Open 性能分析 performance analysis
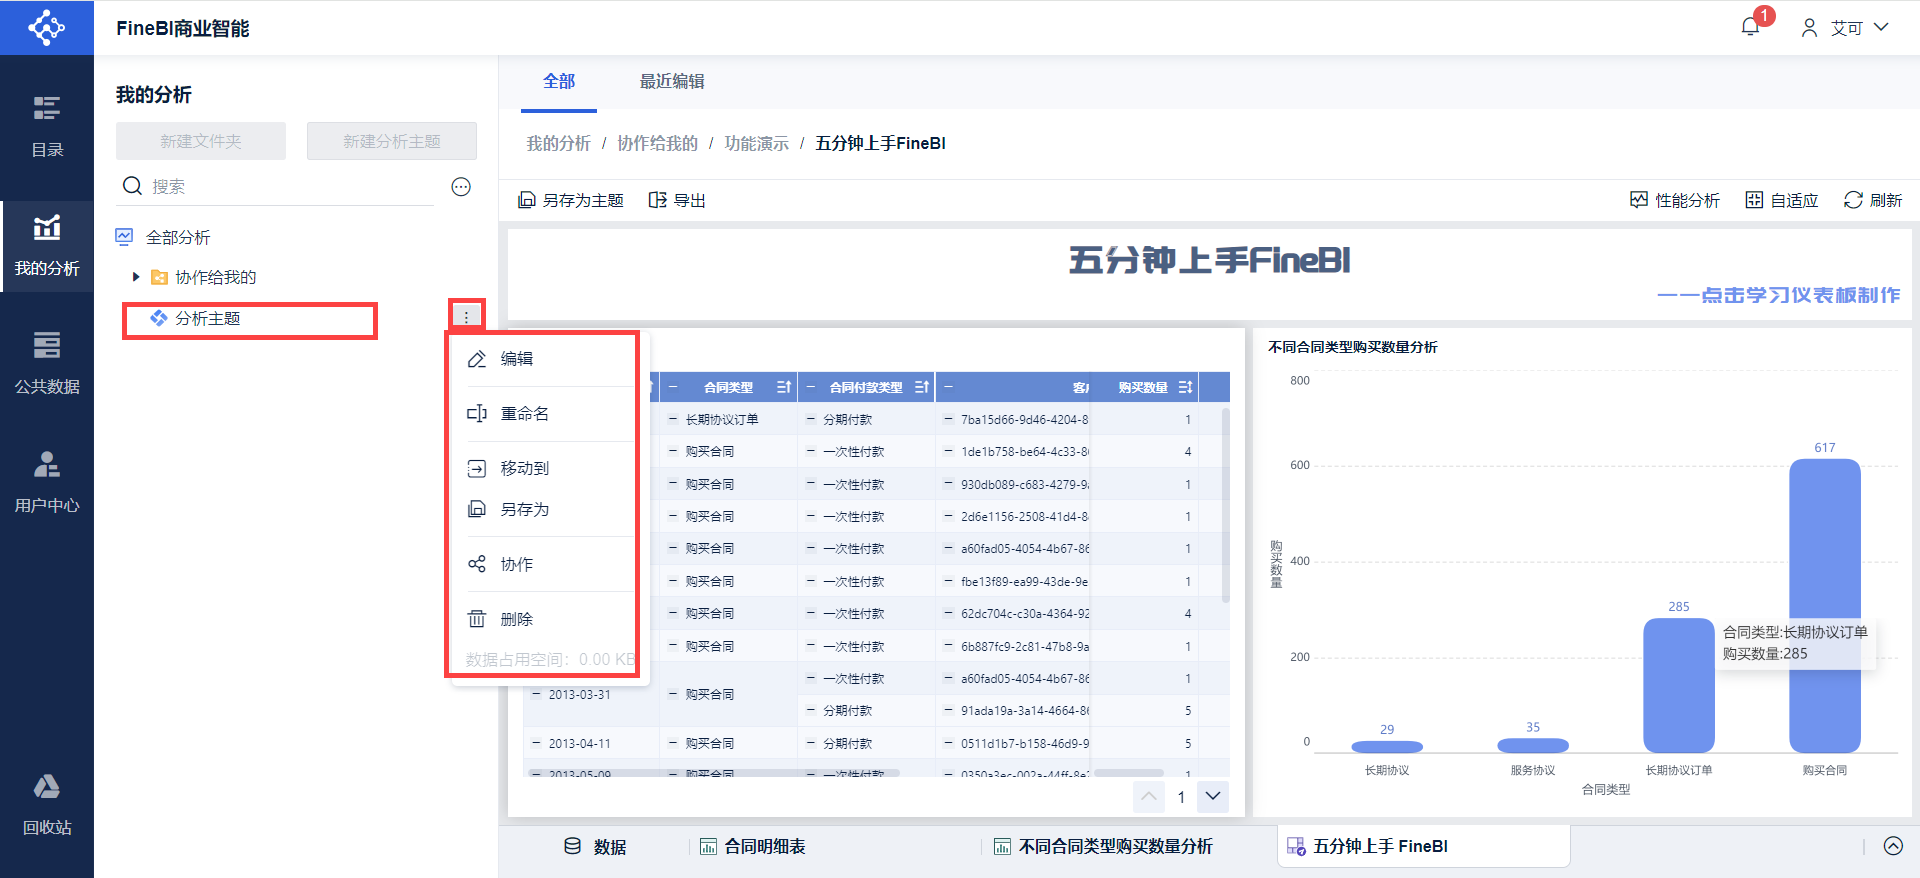The height and width of the screenshot is (878, 1920). pos(1675,200)
